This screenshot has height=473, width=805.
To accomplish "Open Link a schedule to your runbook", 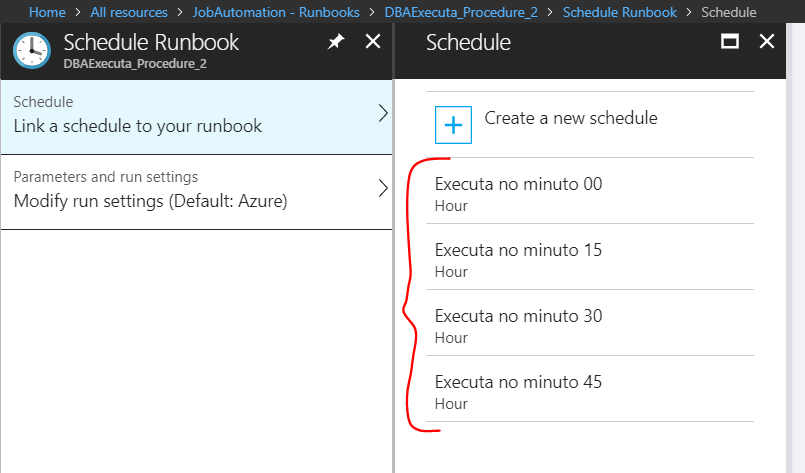I will pyautogui.click(x=137, y=126).
